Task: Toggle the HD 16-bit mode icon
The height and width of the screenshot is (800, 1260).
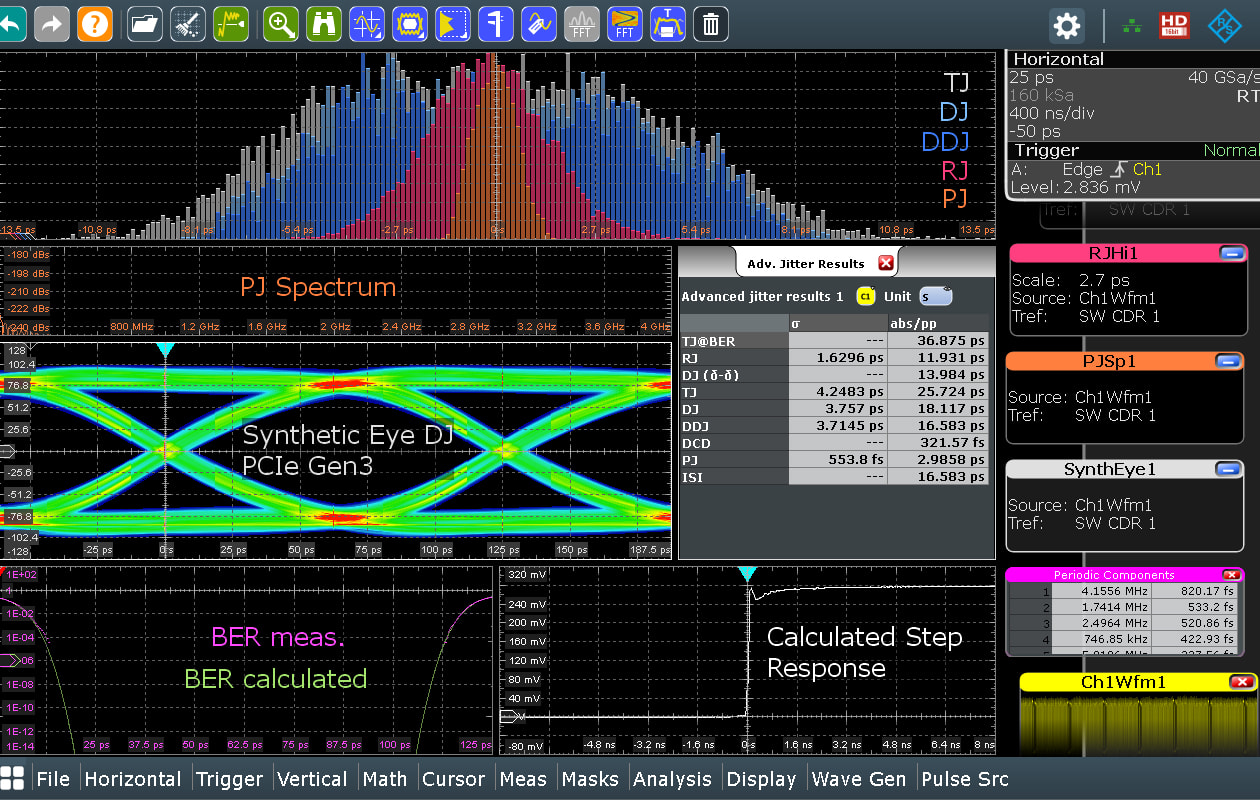Action: click(1174, 25)
